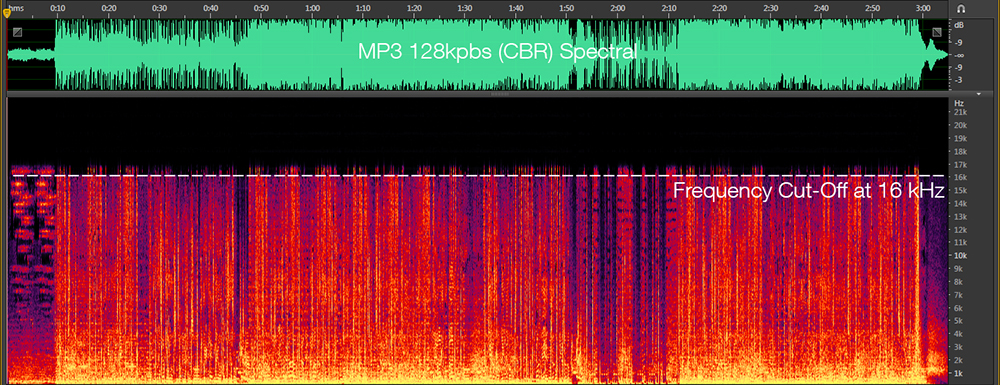
Task: Click the 1:30 mark on the time ruler
Action: (465, 8)
